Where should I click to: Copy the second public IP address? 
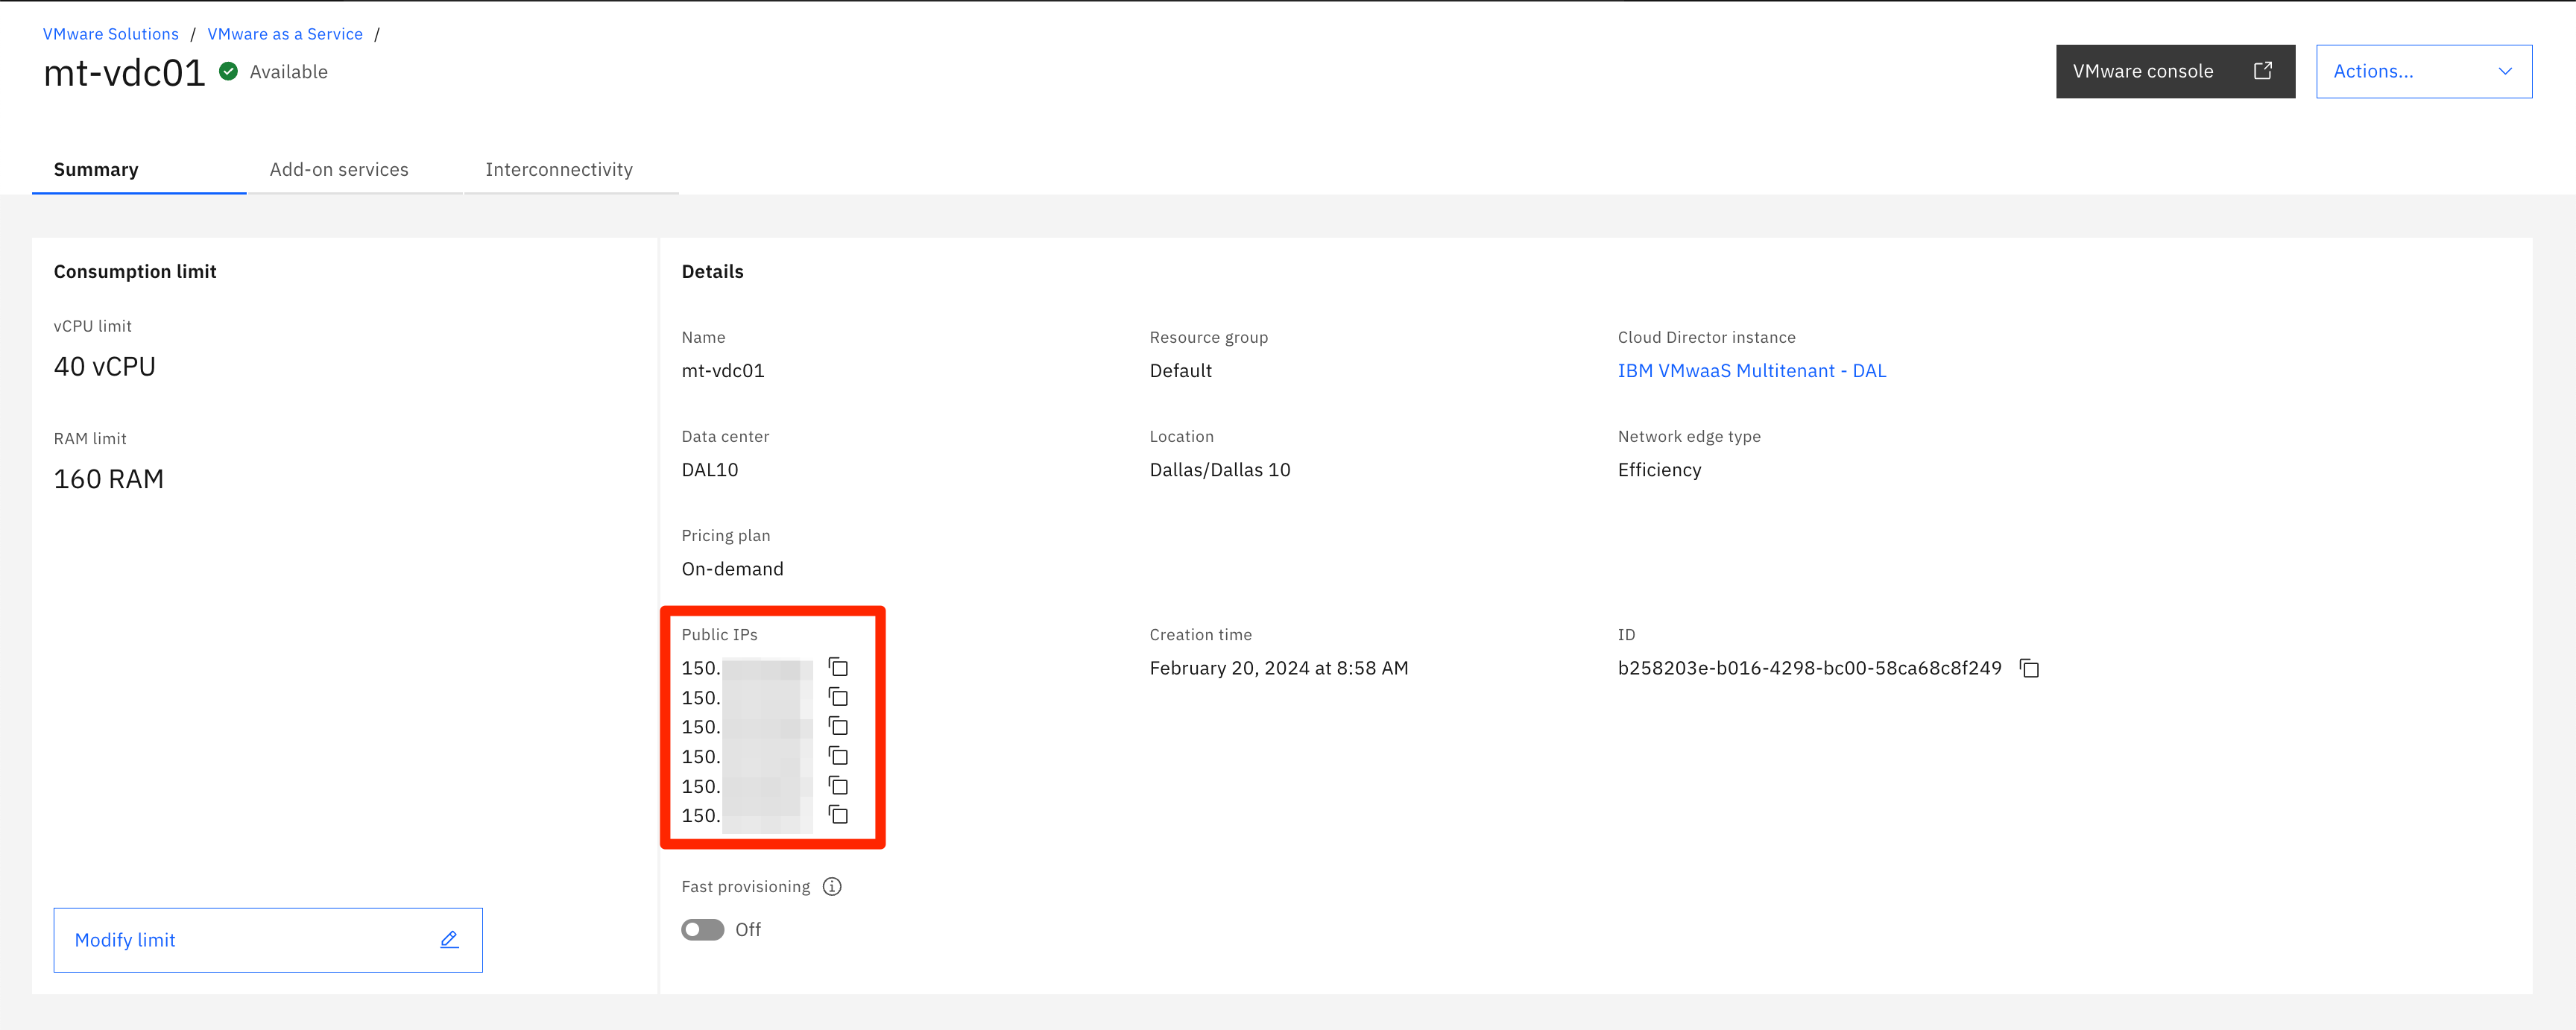click(838, 697)
